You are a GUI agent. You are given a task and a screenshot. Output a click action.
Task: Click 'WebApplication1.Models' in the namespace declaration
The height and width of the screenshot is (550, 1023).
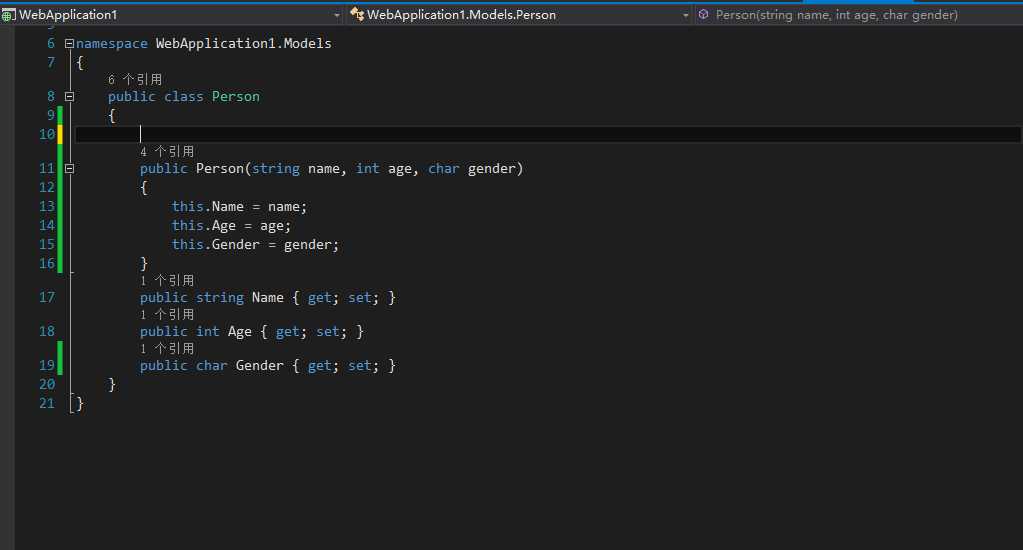[x=243, y=44]
